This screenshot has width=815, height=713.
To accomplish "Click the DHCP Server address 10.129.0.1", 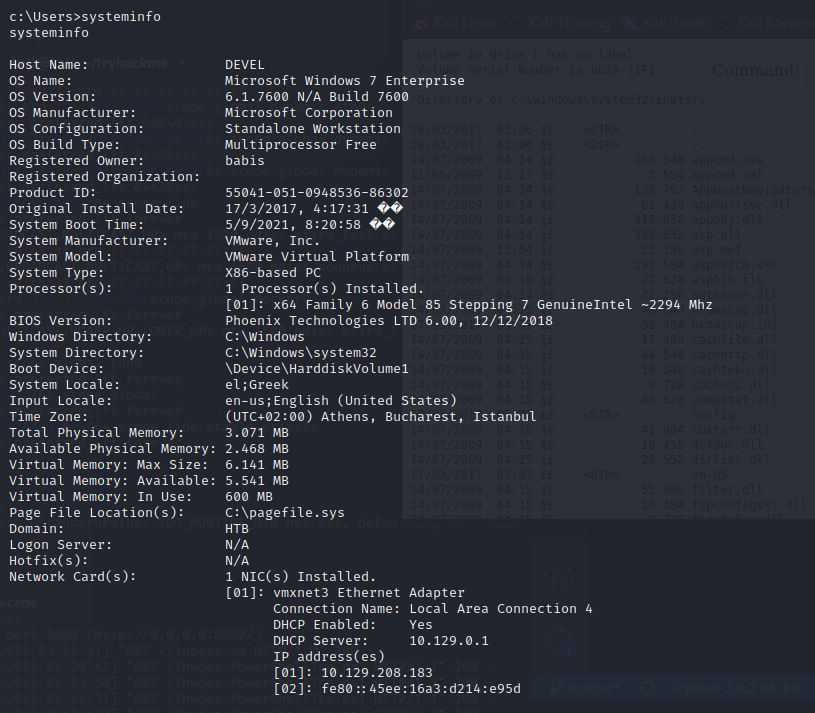I will 448,641.
